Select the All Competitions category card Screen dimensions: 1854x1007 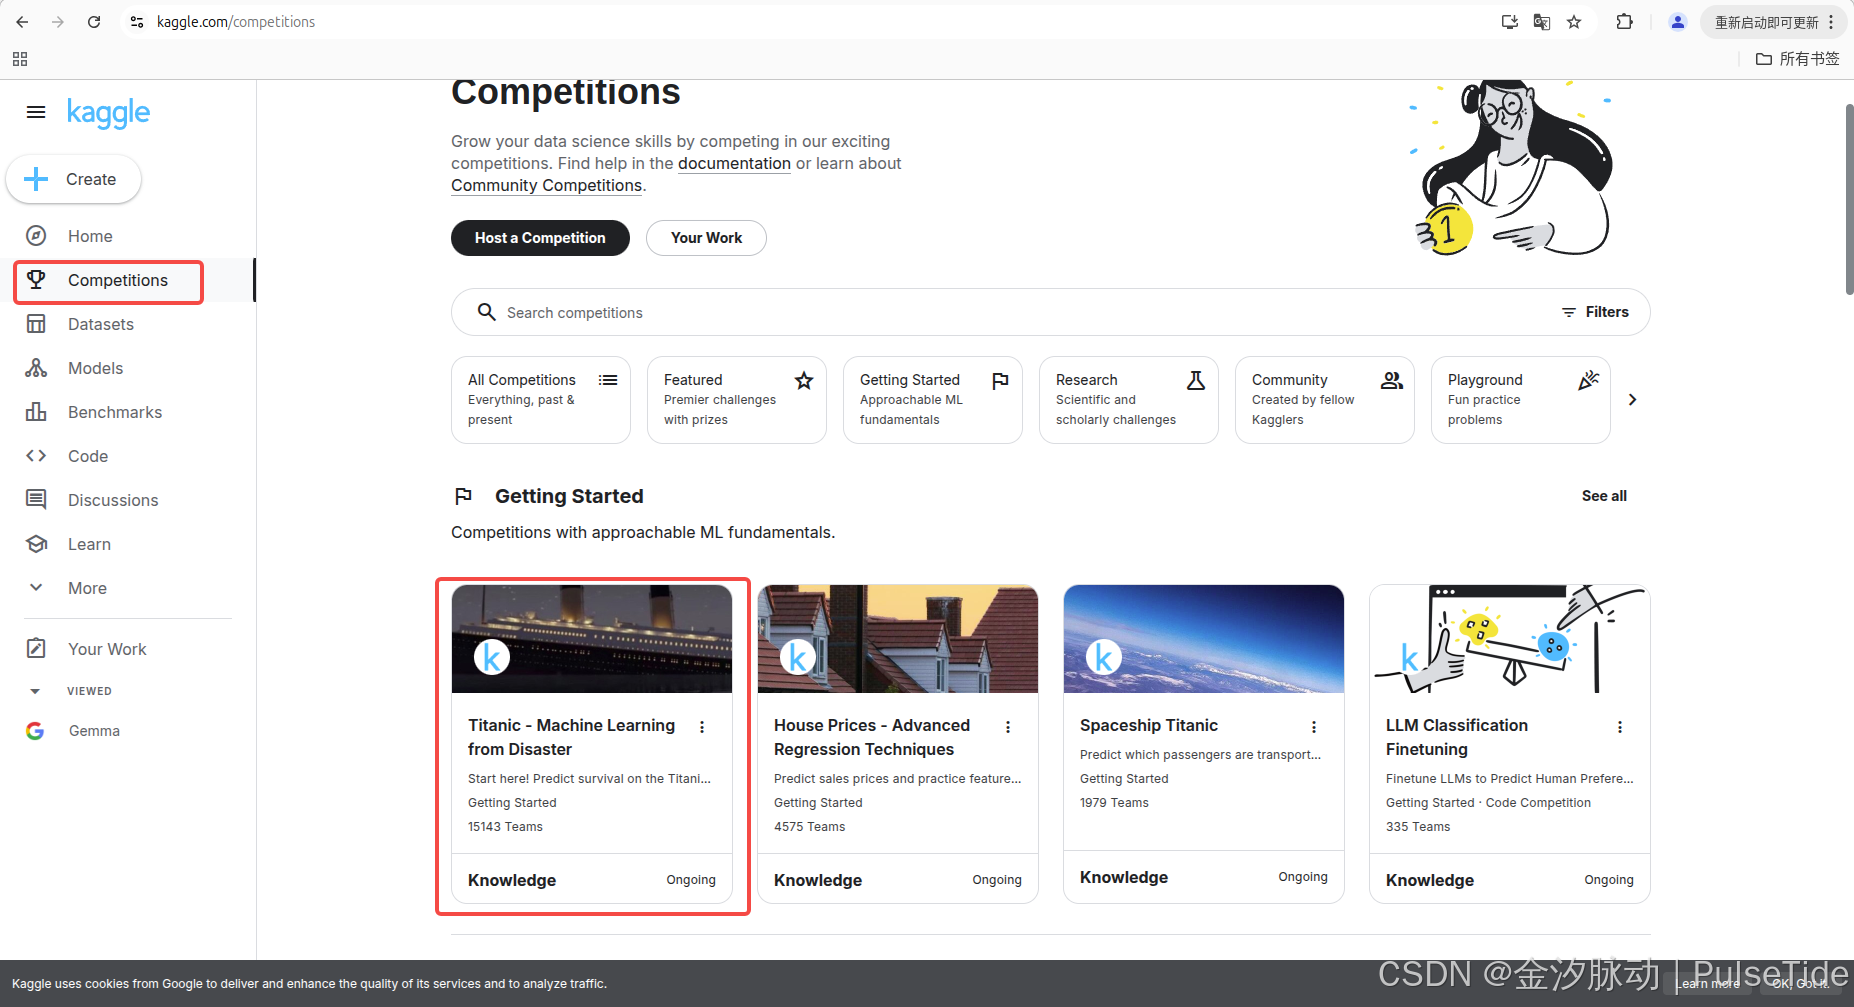541,400
